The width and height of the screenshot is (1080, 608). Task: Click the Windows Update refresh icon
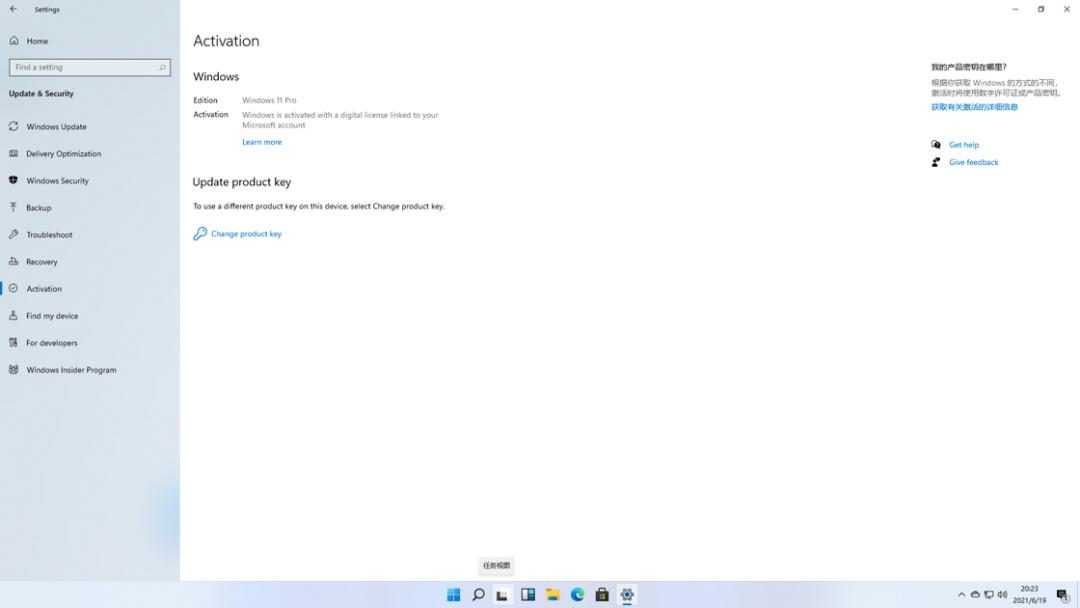tap(13, 127)
